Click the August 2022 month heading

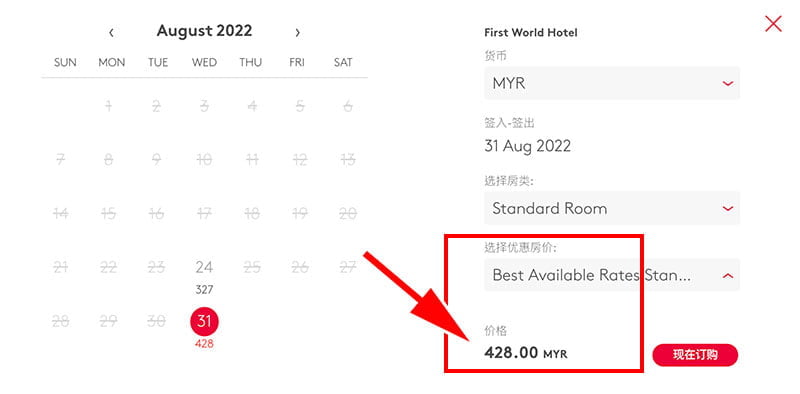click(x=204, y=31)
